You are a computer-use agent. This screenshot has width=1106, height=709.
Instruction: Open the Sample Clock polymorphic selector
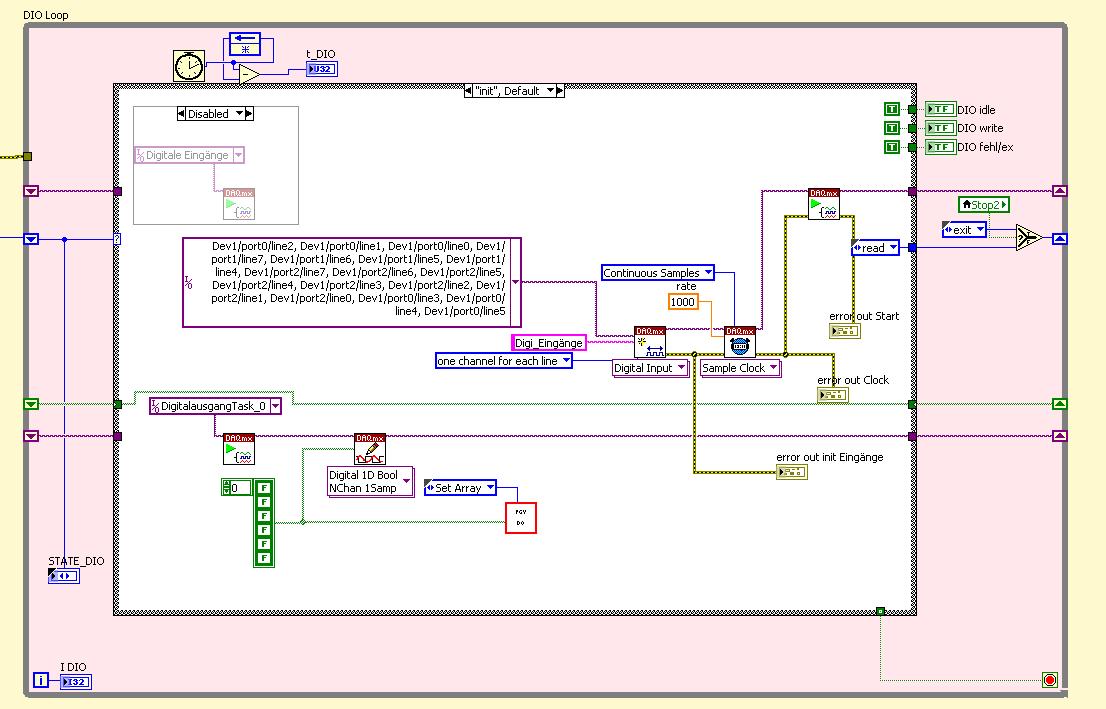pos(773,368)
